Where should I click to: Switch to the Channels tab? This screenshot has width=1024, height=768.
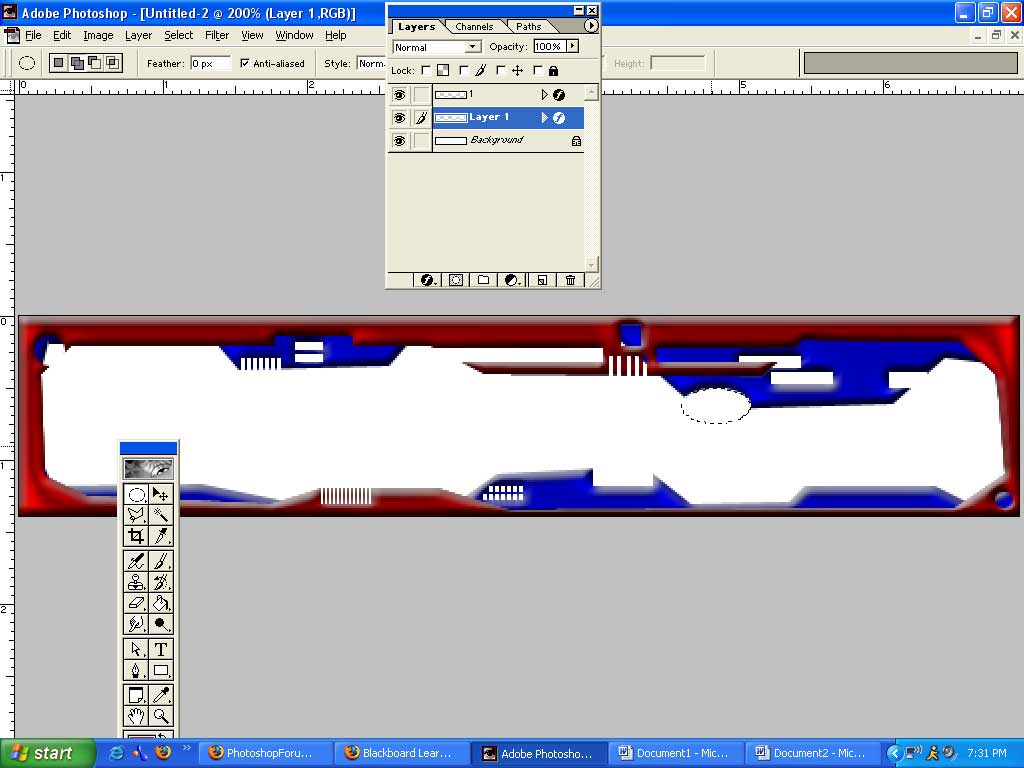[474, 27]
